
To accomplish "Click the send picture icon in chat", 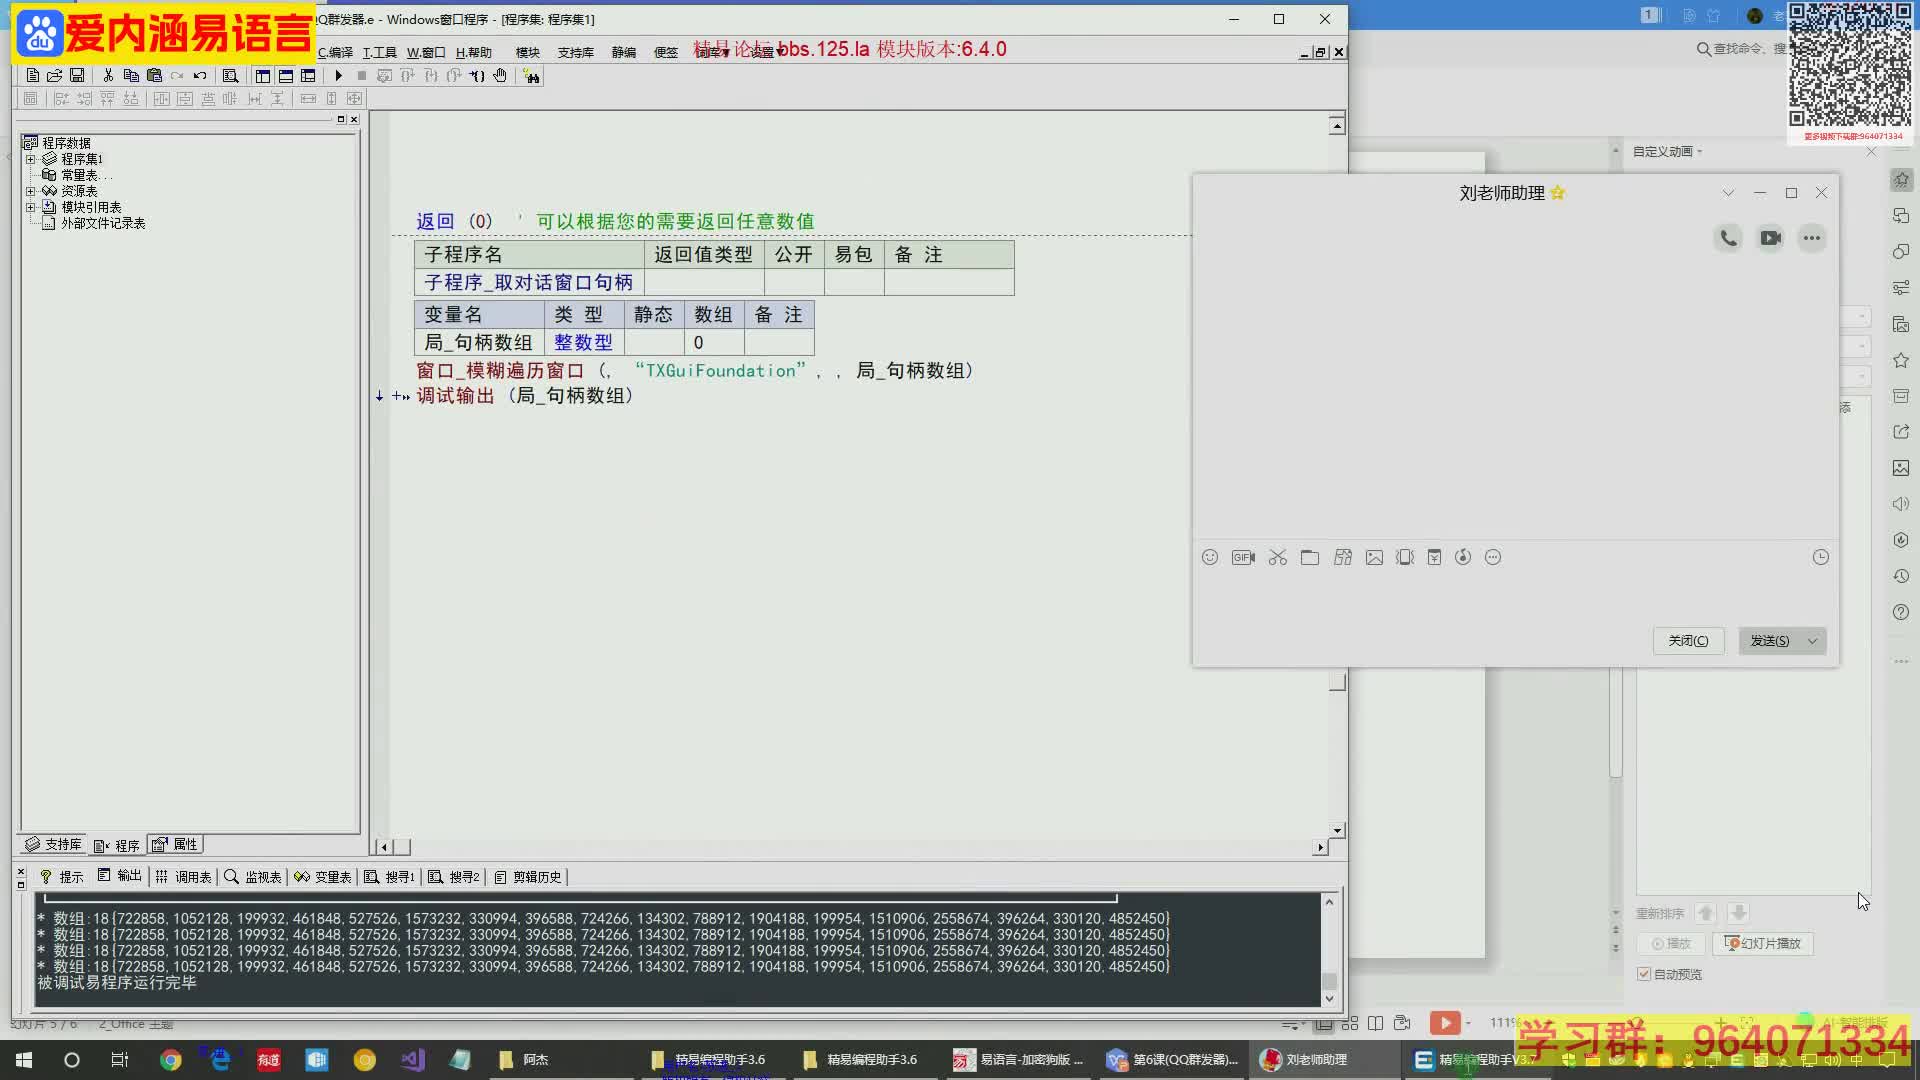I will tap(1375, 558).
